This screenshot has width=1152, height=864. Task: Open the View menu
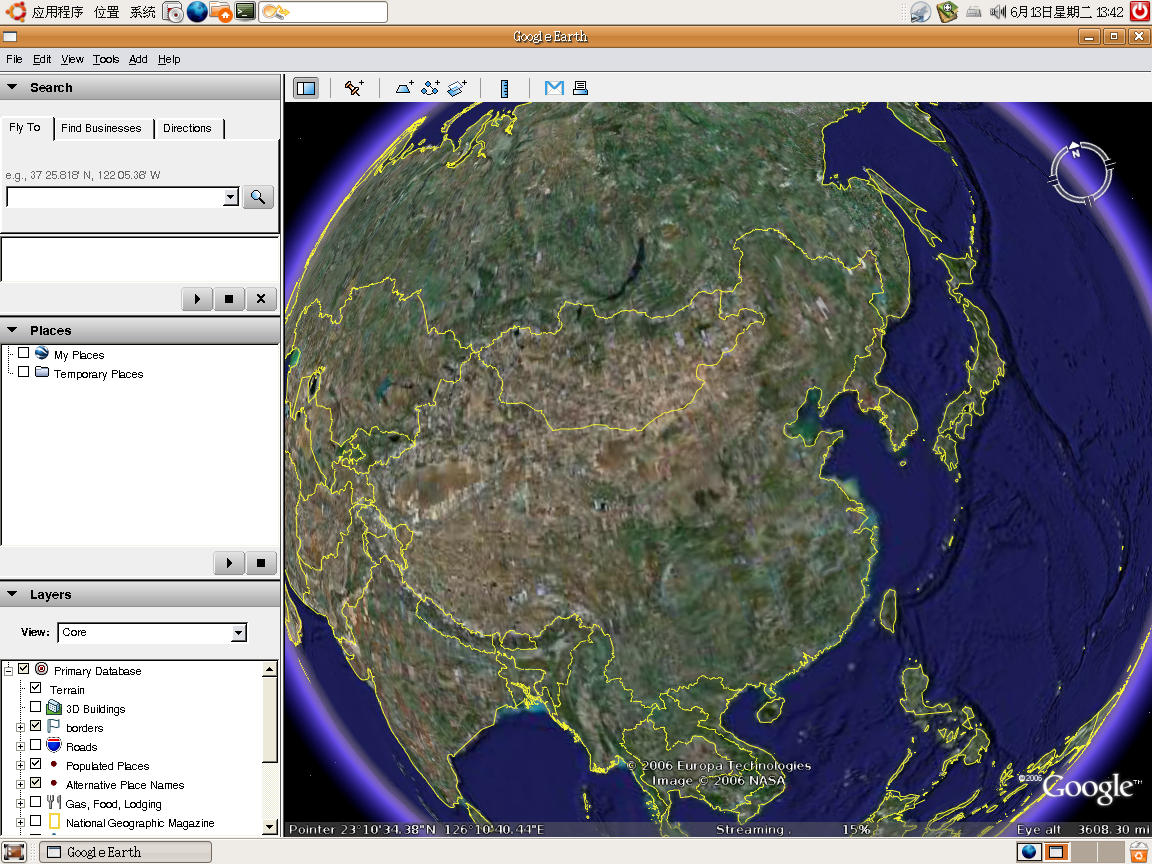point(72,60)
